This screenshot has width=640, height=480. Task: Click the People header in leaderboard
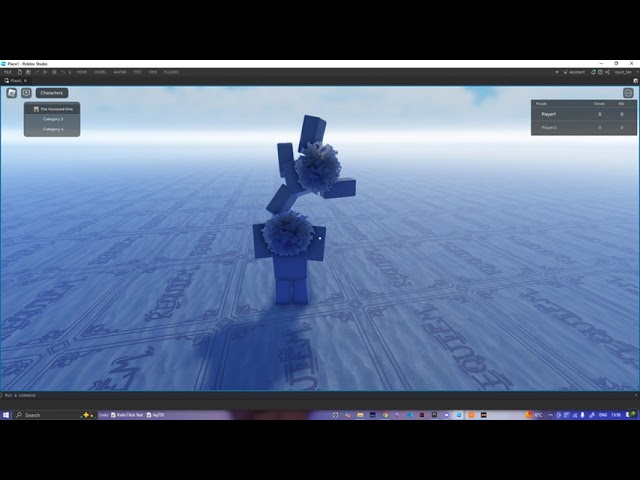coord(541,104)
